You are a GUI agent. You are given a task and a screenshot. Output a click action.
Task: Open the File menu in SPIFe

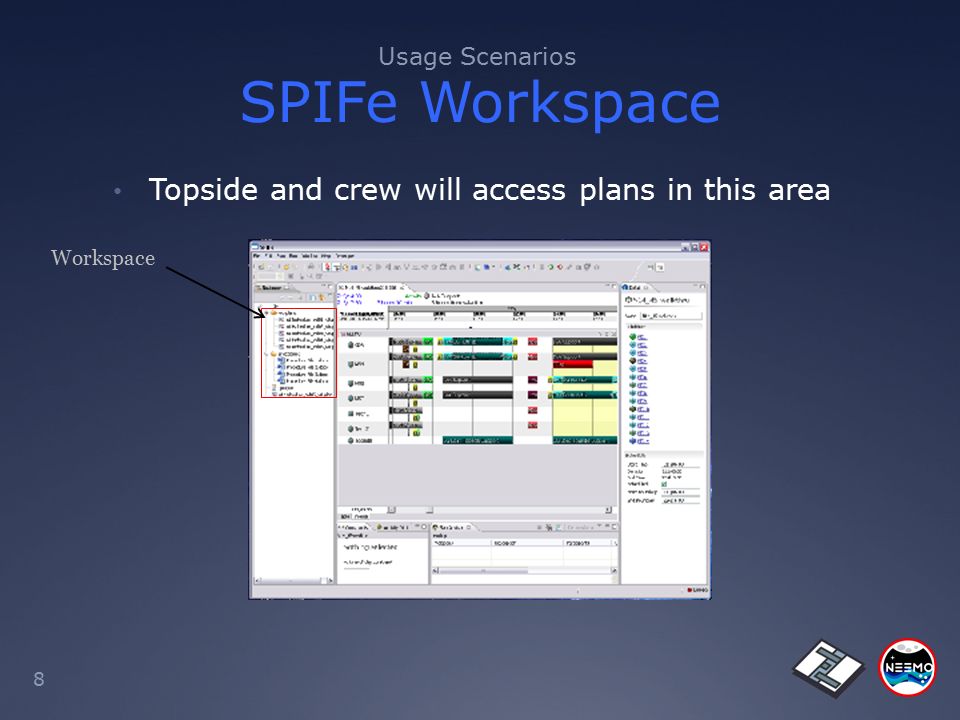[x=257, y=255]
